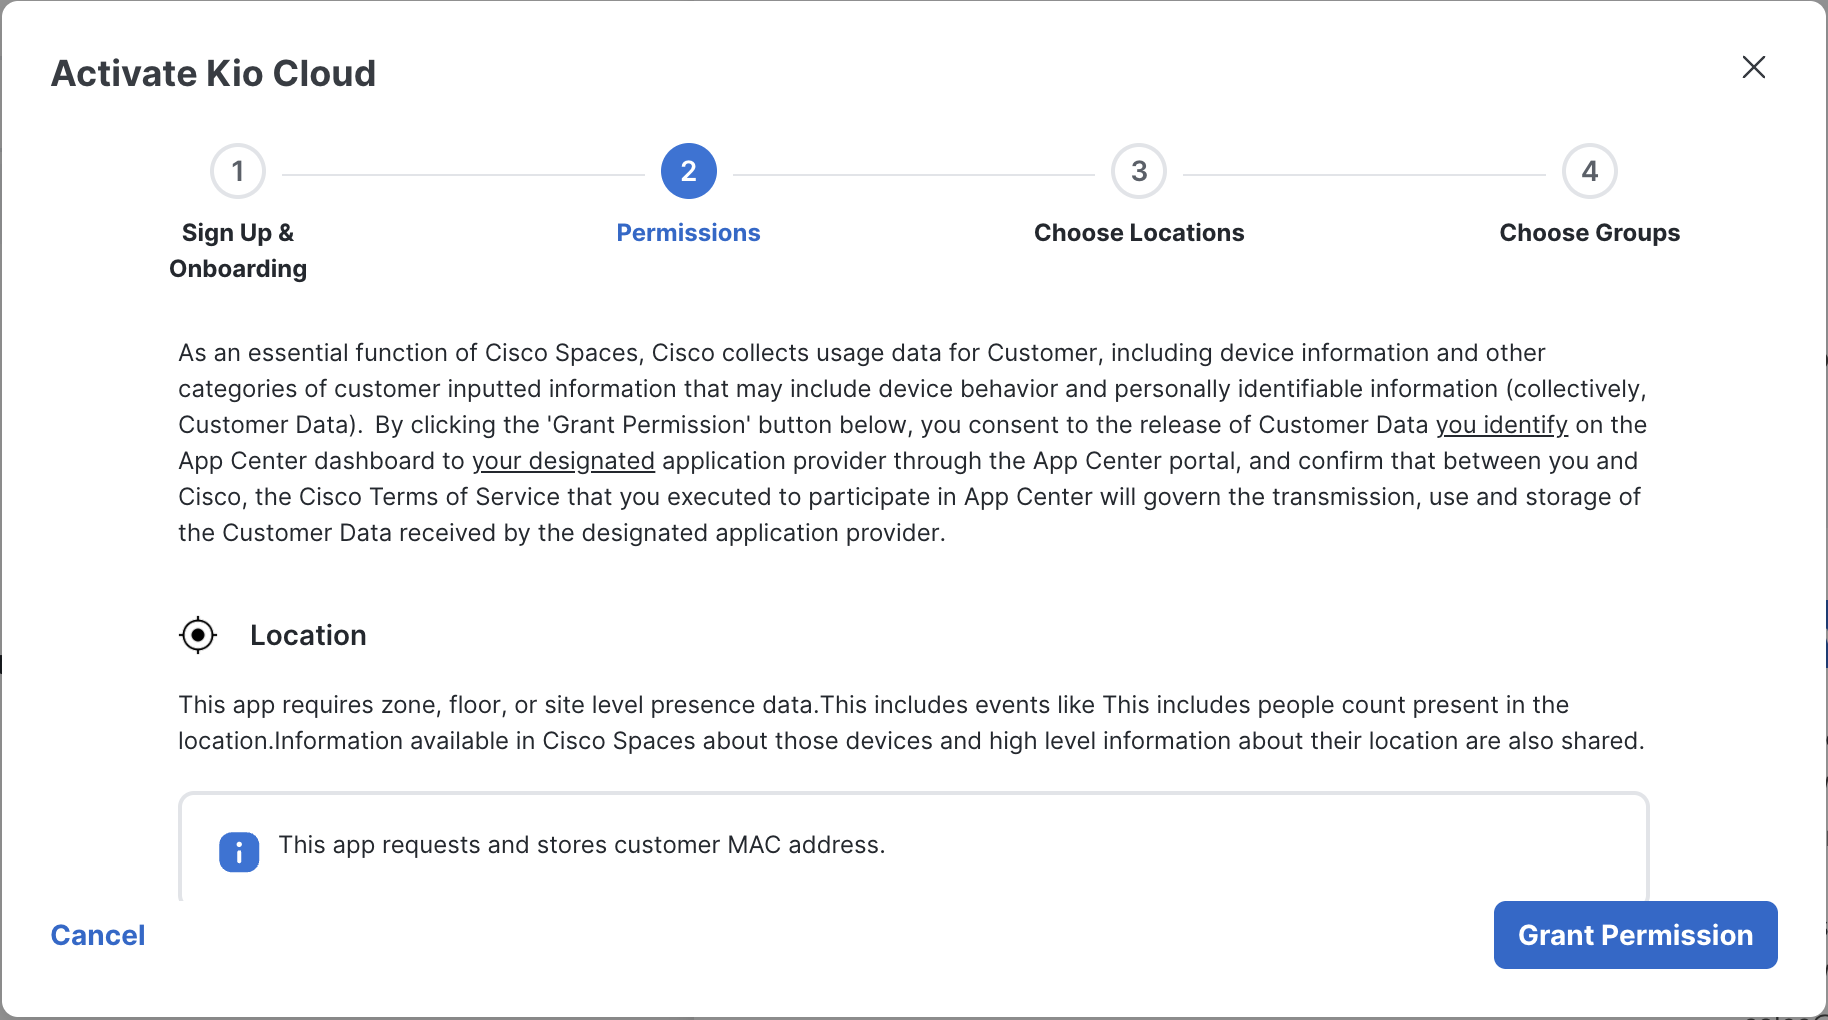
Task: Click the step 2 Permissions circle
Action: (688, 171)
